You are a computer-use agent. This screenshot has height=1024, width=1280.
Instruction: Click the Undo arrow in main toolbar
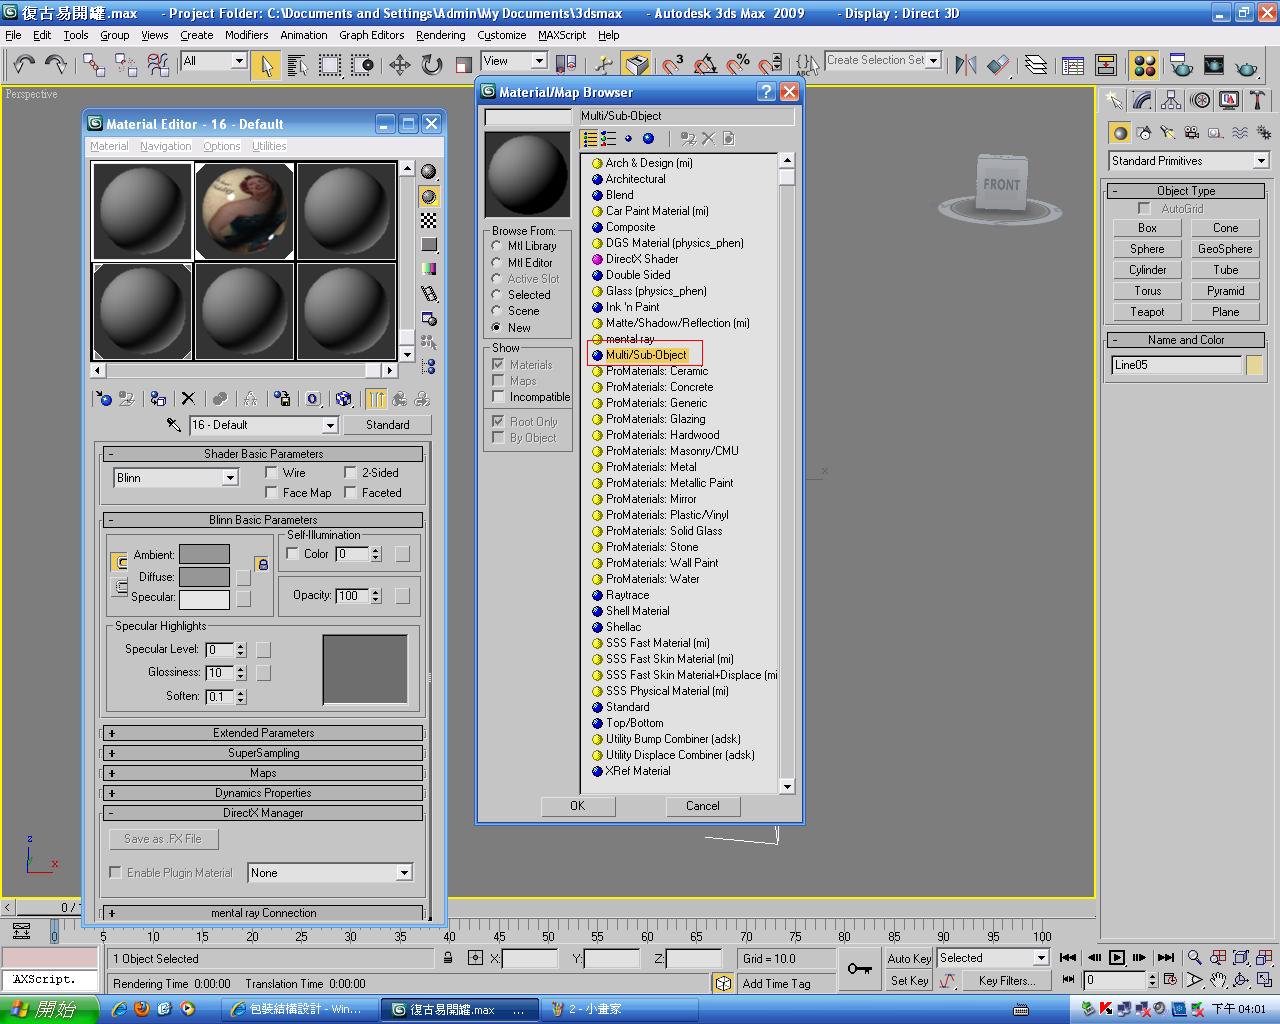(x=23, y=65)
